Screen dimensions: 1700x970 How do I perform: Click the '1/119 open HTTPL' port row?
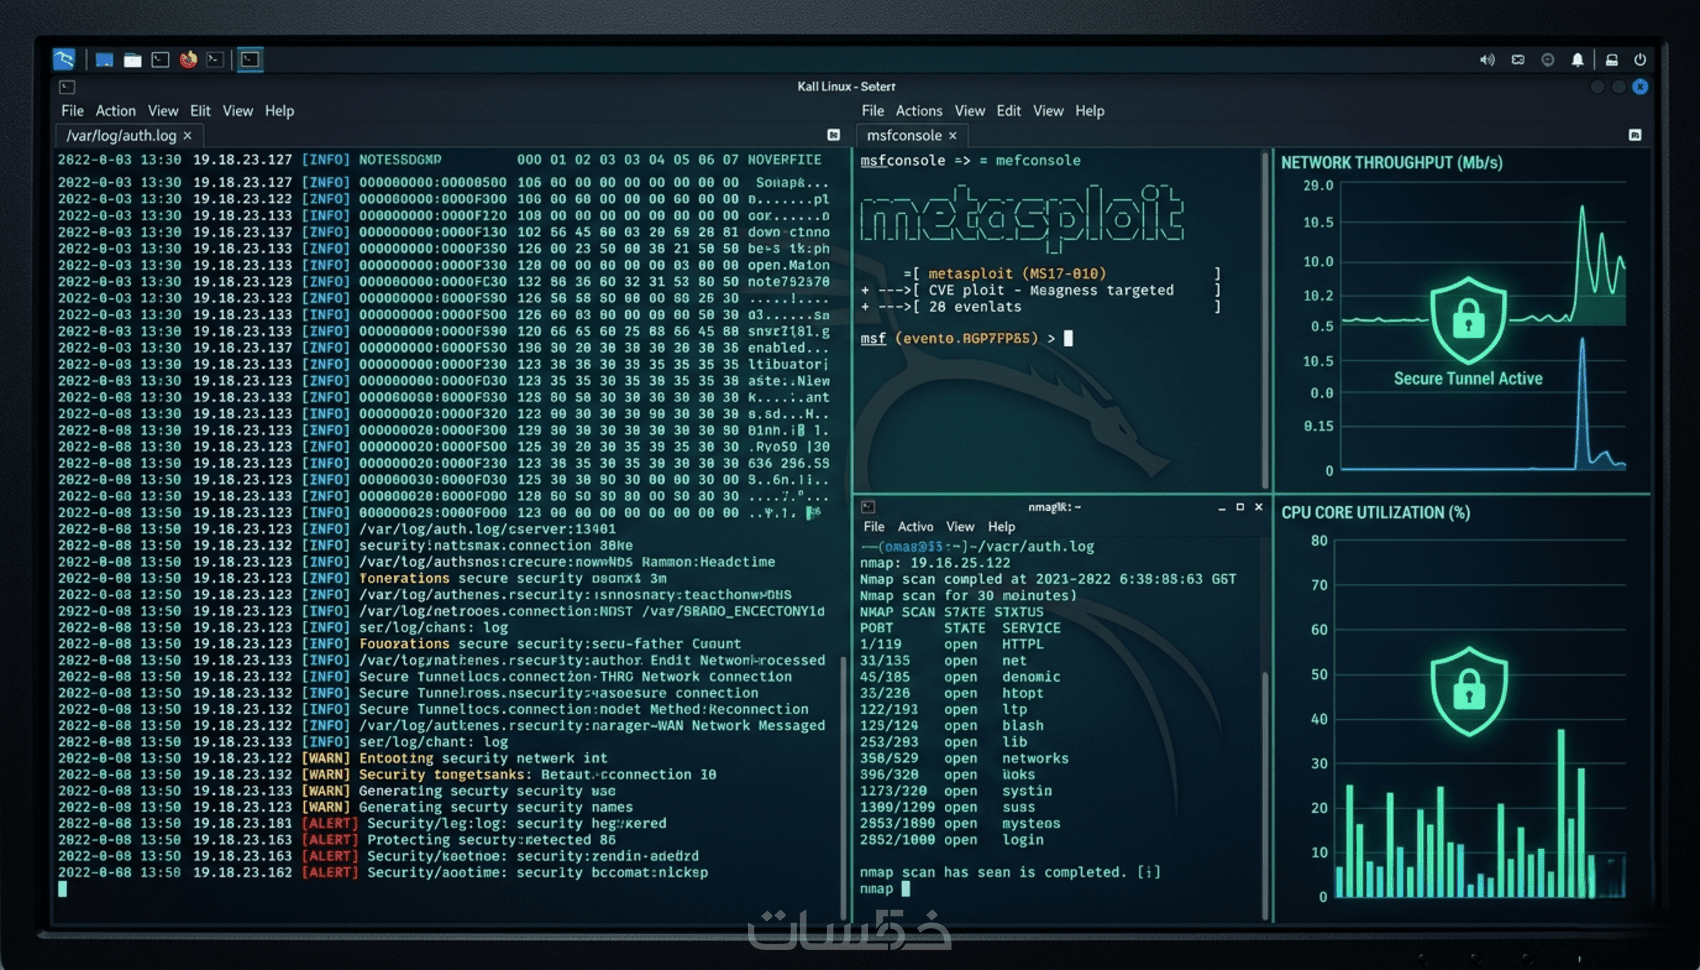point(952,645)
